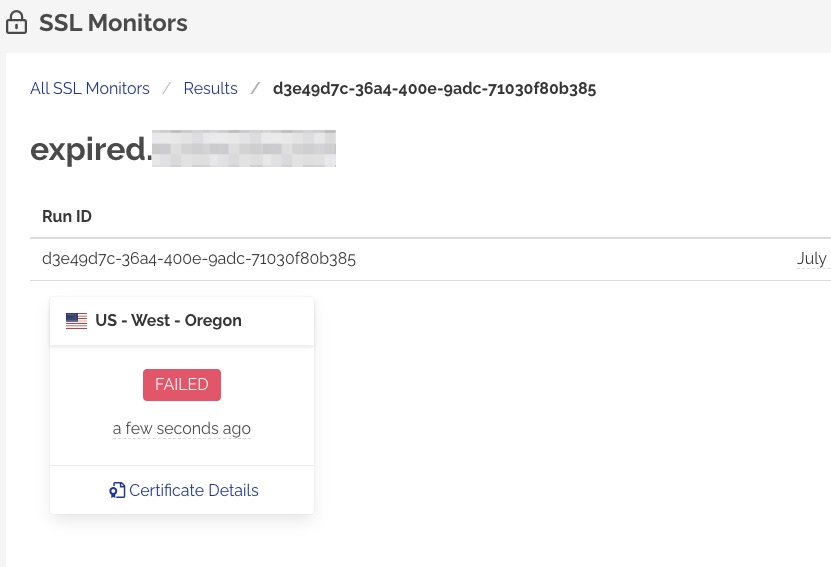Select the Run ID column header

tap(67, 217)
